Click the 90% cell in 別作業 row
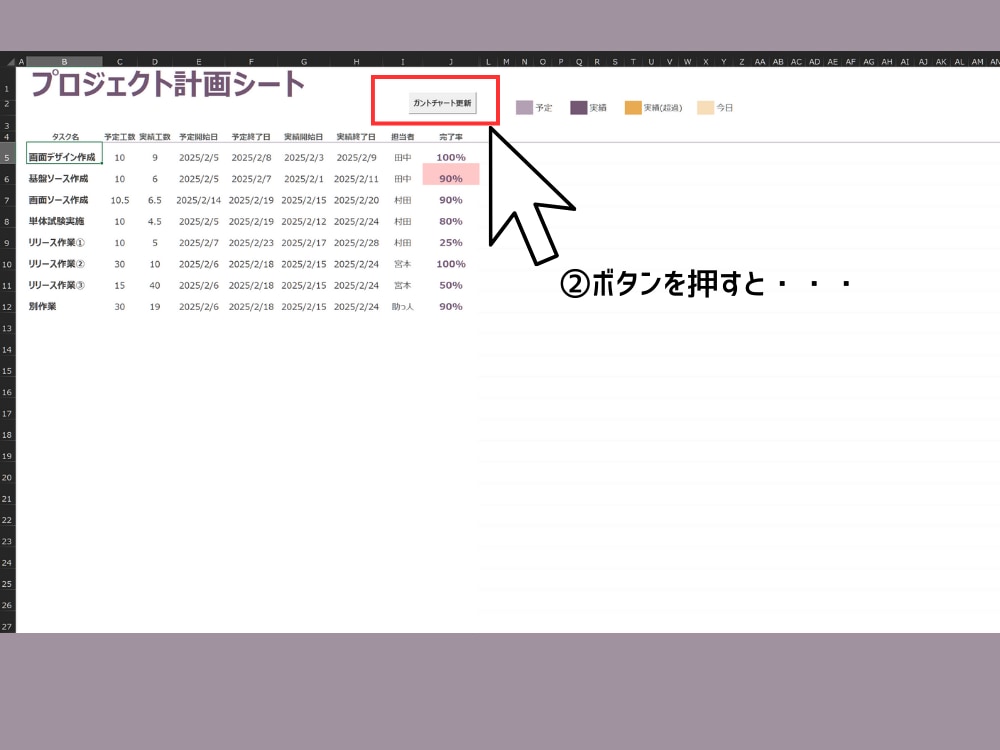 [451, 307]
